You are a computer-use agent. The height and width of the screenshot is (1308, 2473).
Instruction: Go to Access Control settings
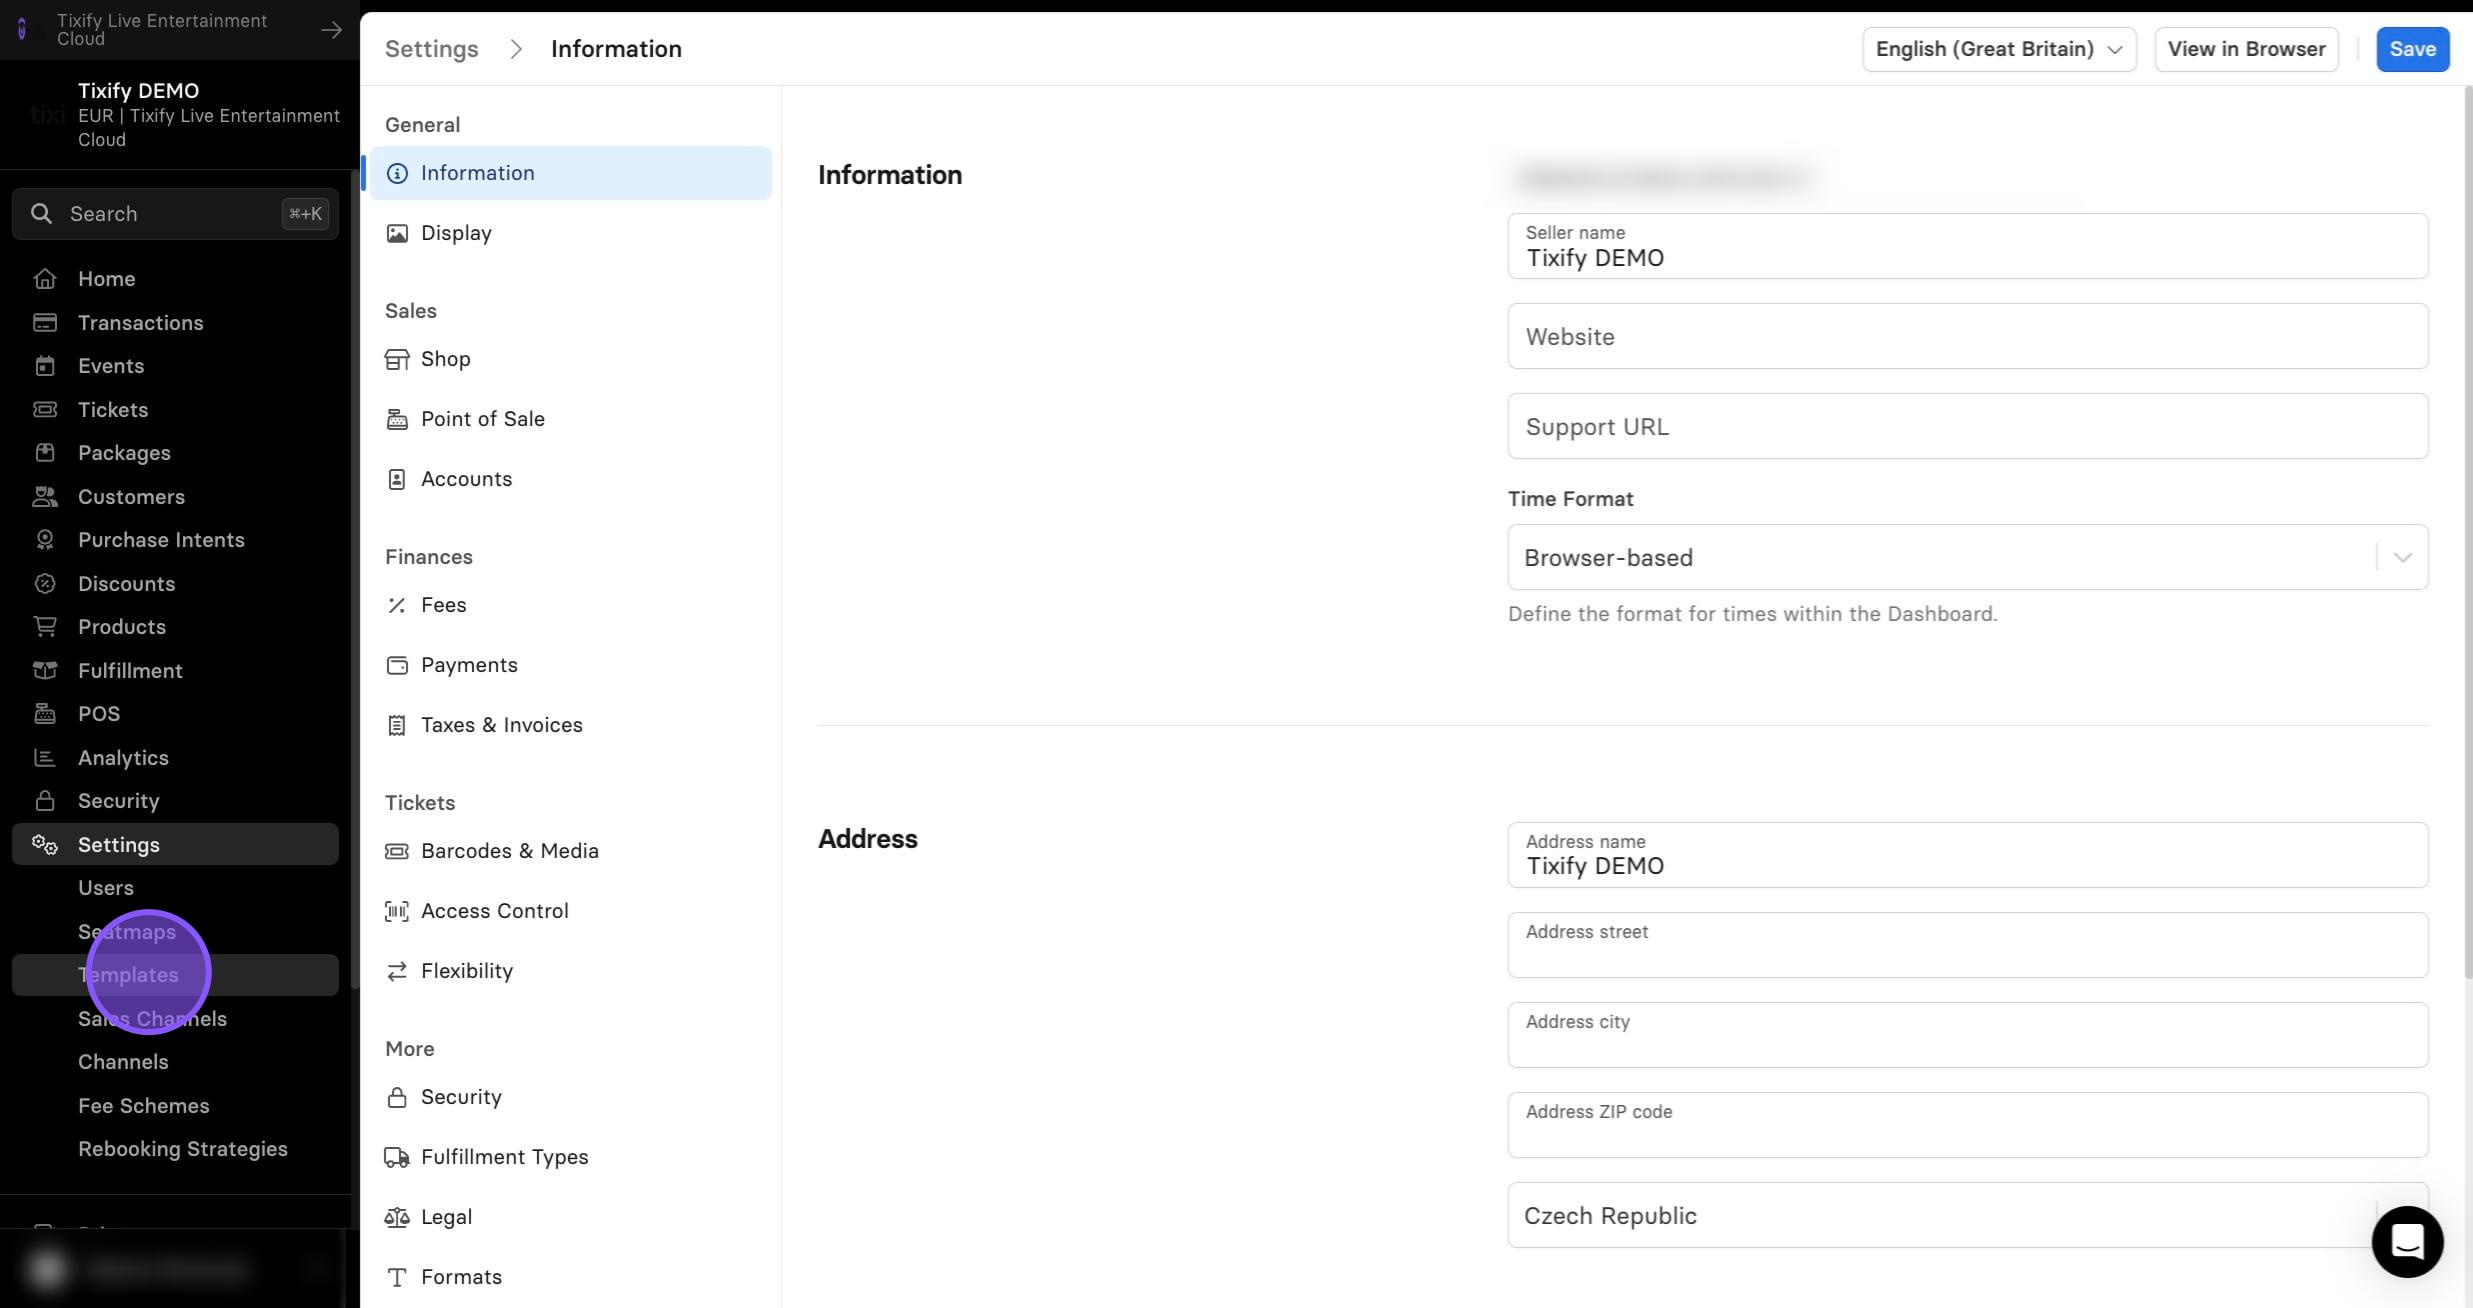click(570, 911)
